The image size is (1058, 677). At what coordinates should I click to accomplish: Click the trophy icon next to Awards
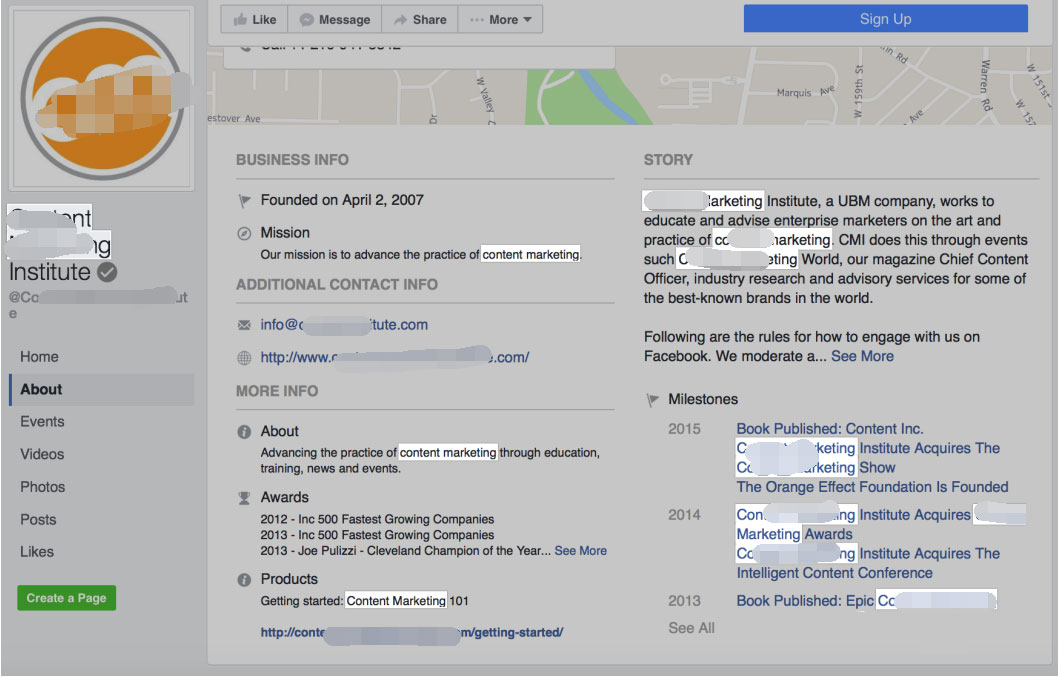244,498
